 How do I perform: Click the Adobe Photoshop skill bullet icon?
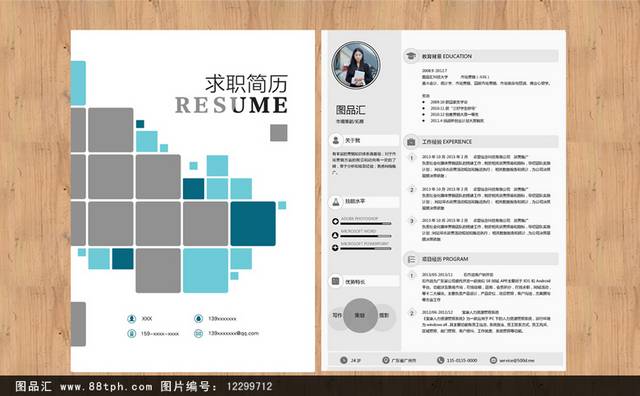(335, 221)
